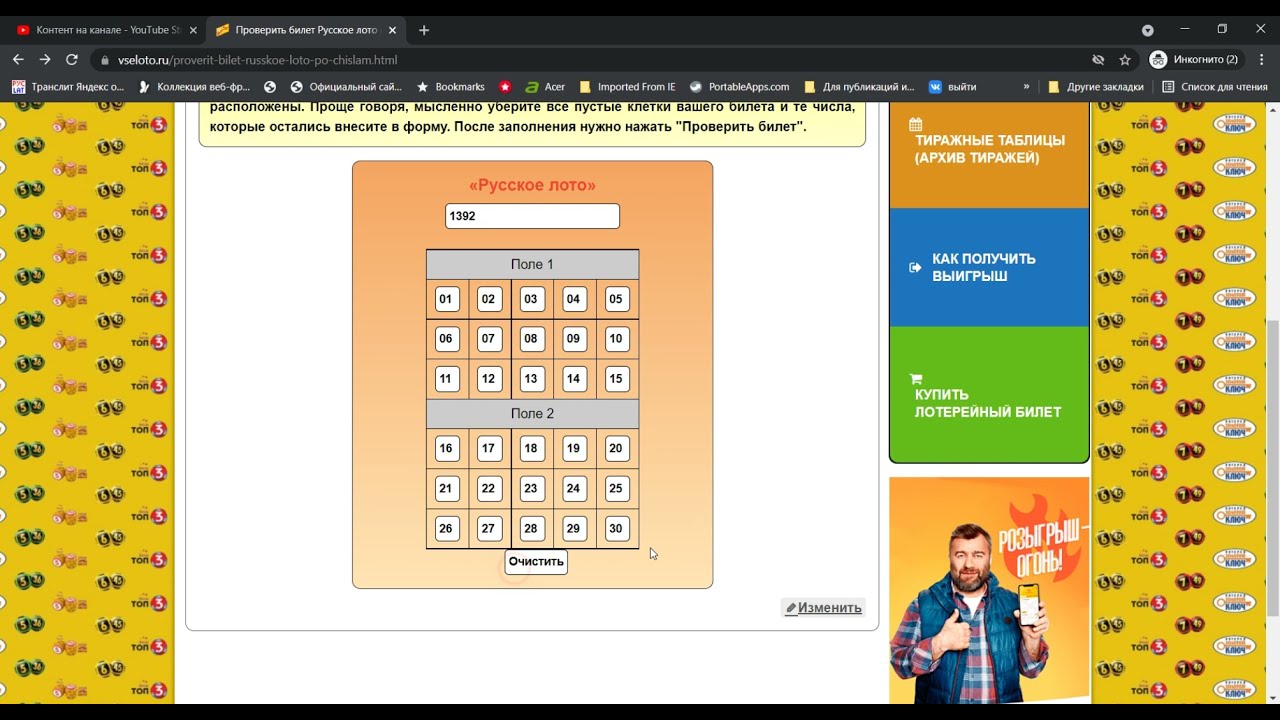Open Транслит Яндекс bookmark
This screenshot has width=1280, height=720.
tap(68, 87)
